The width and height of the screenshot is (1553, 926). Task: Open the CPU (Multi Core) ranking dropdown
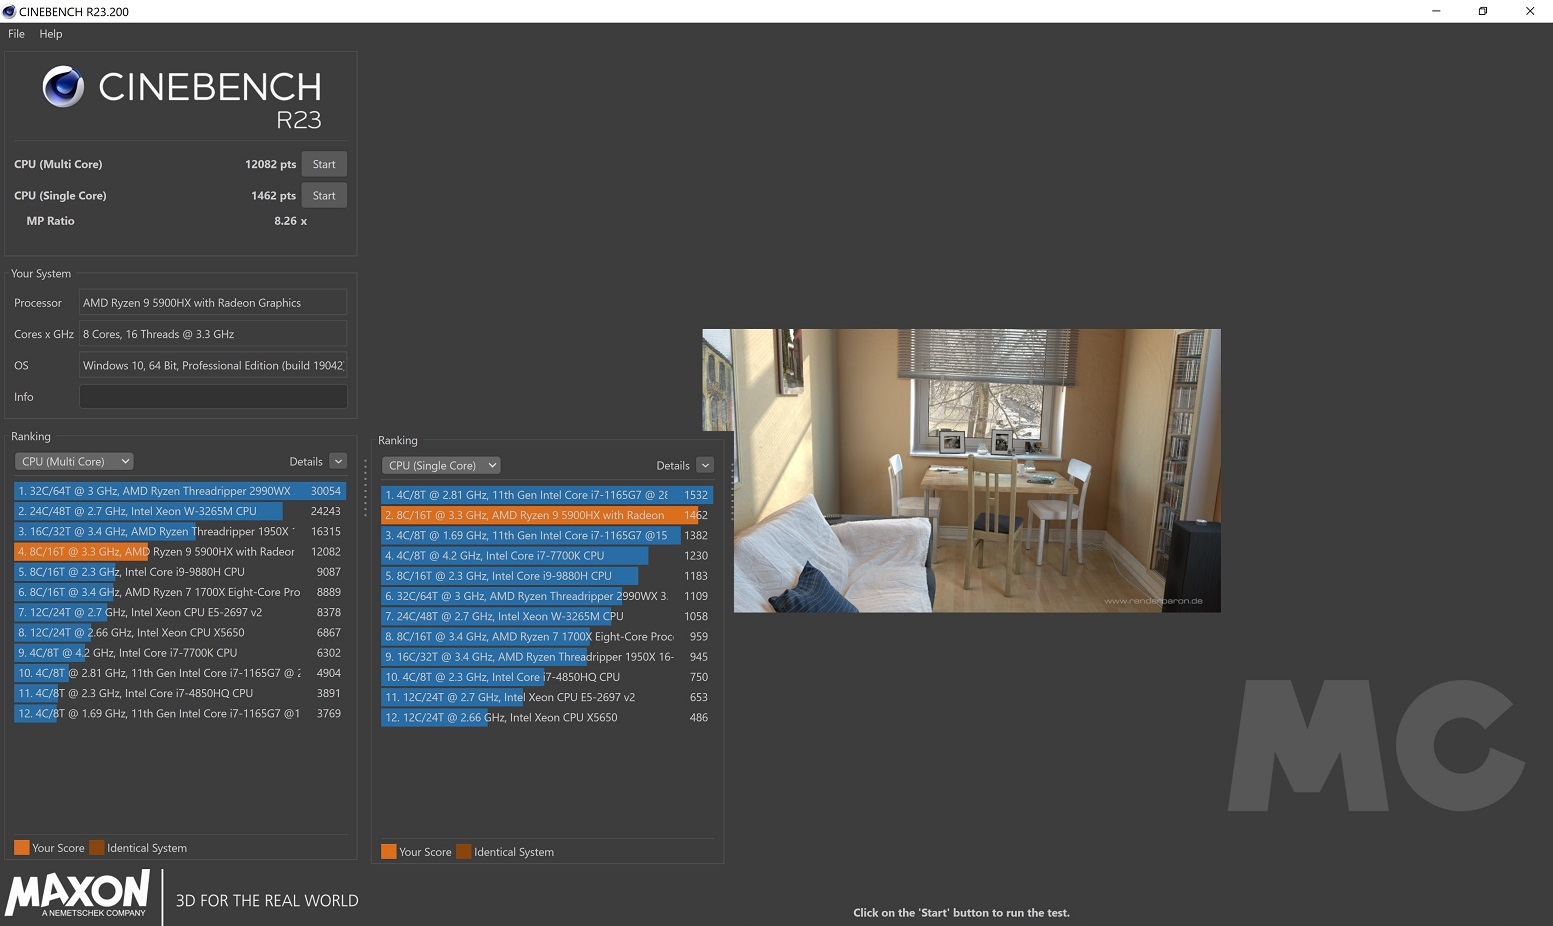point(75,462)
